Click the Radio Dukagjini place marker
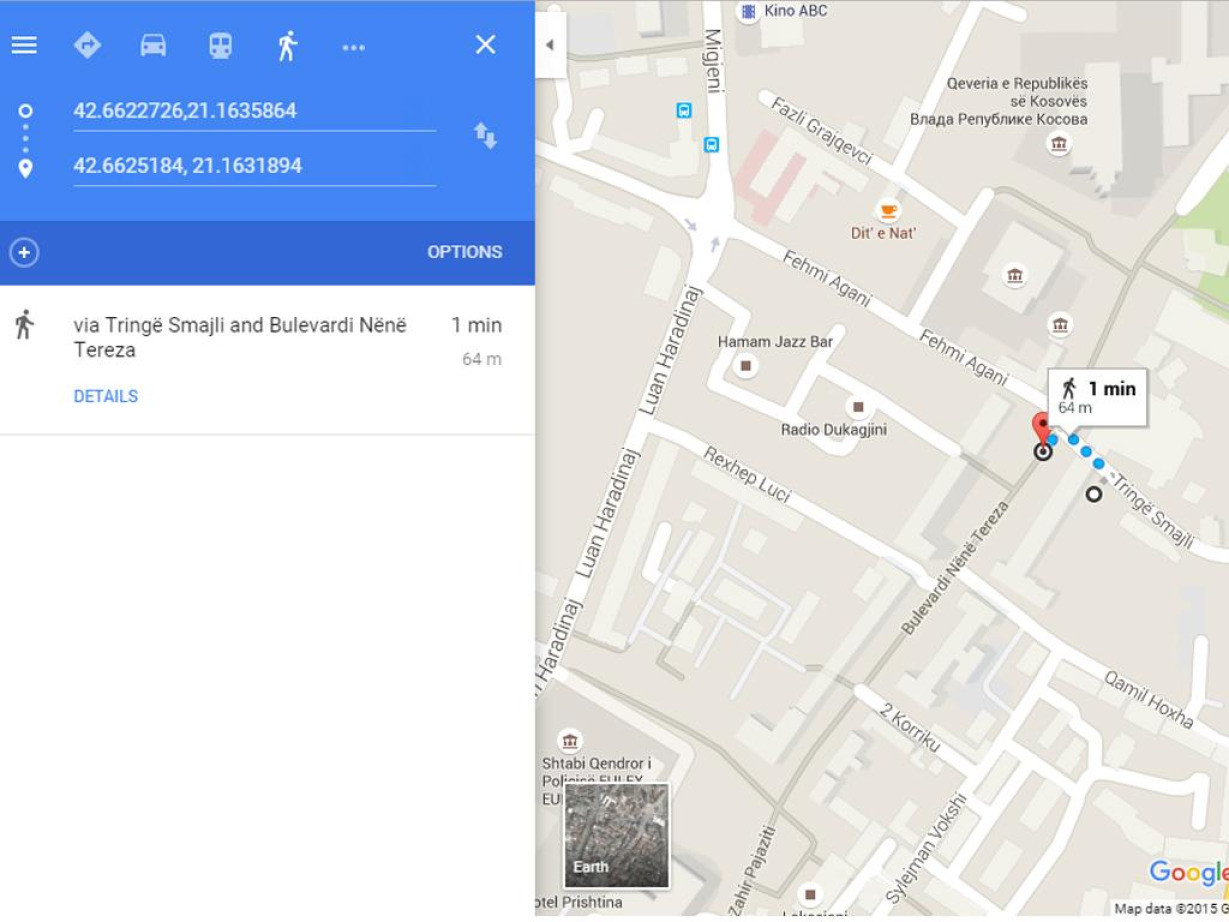1229x922 pixels. coord(856,406)
